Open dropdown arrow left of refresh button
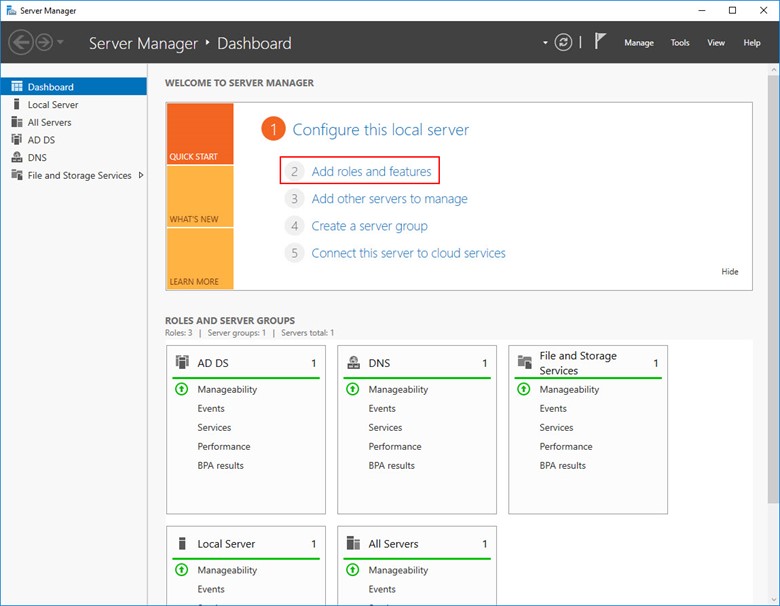 546,43
